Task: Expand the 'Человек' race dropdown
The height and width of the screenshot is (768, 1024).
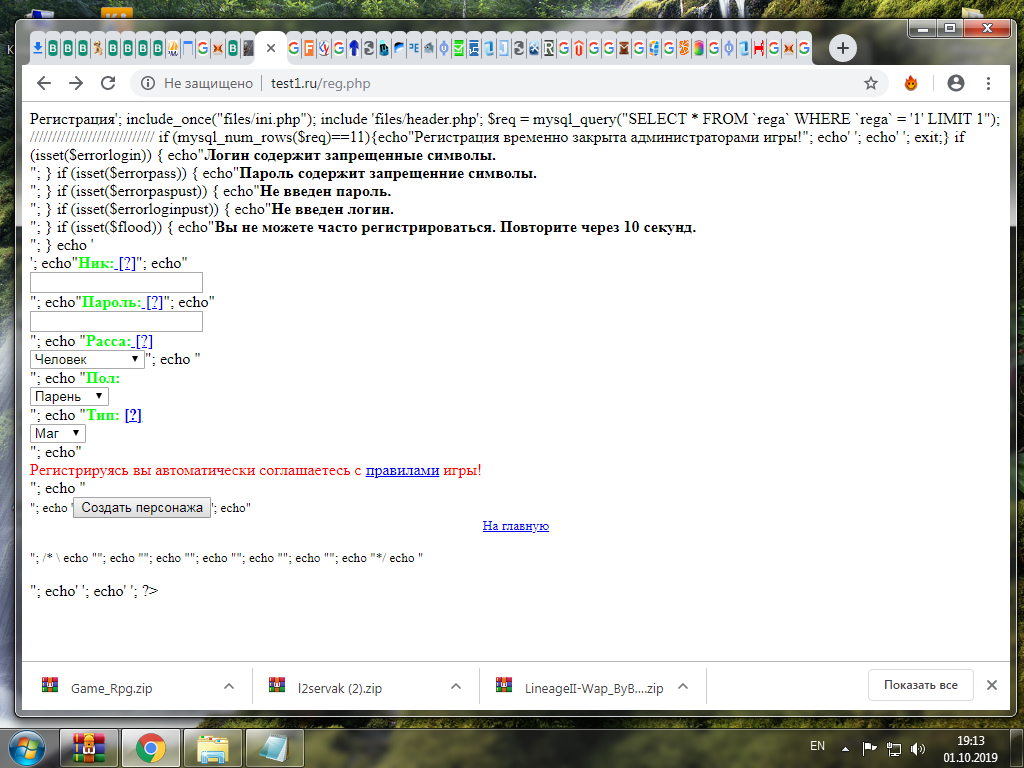Action: [87, 359]
